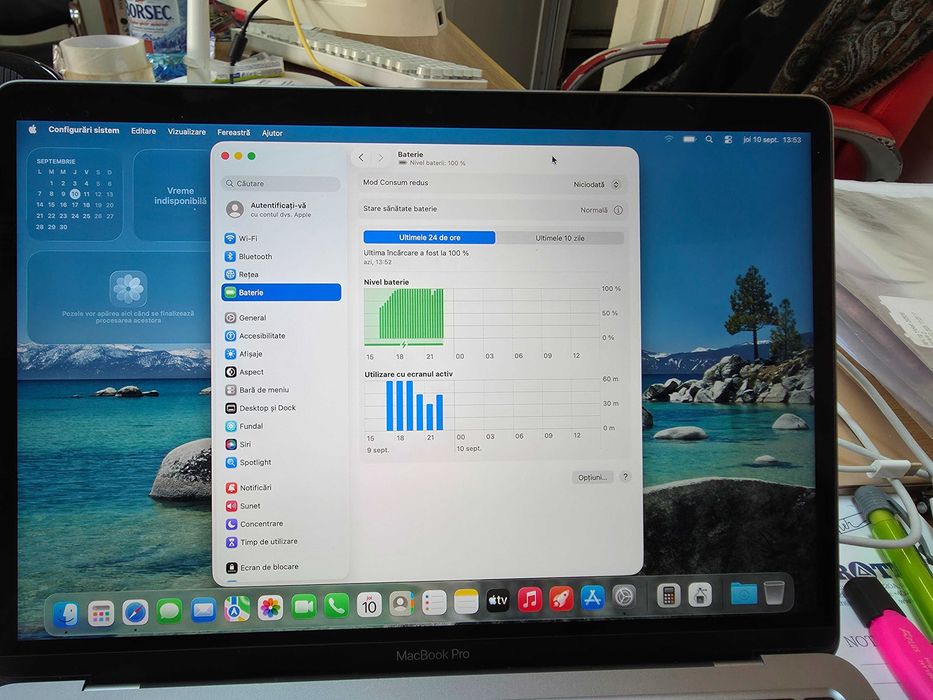Screen dimensions: 933x700
Task: Switch to Ultimele 24 de ore tab
Action: click(x=429, y=238)
